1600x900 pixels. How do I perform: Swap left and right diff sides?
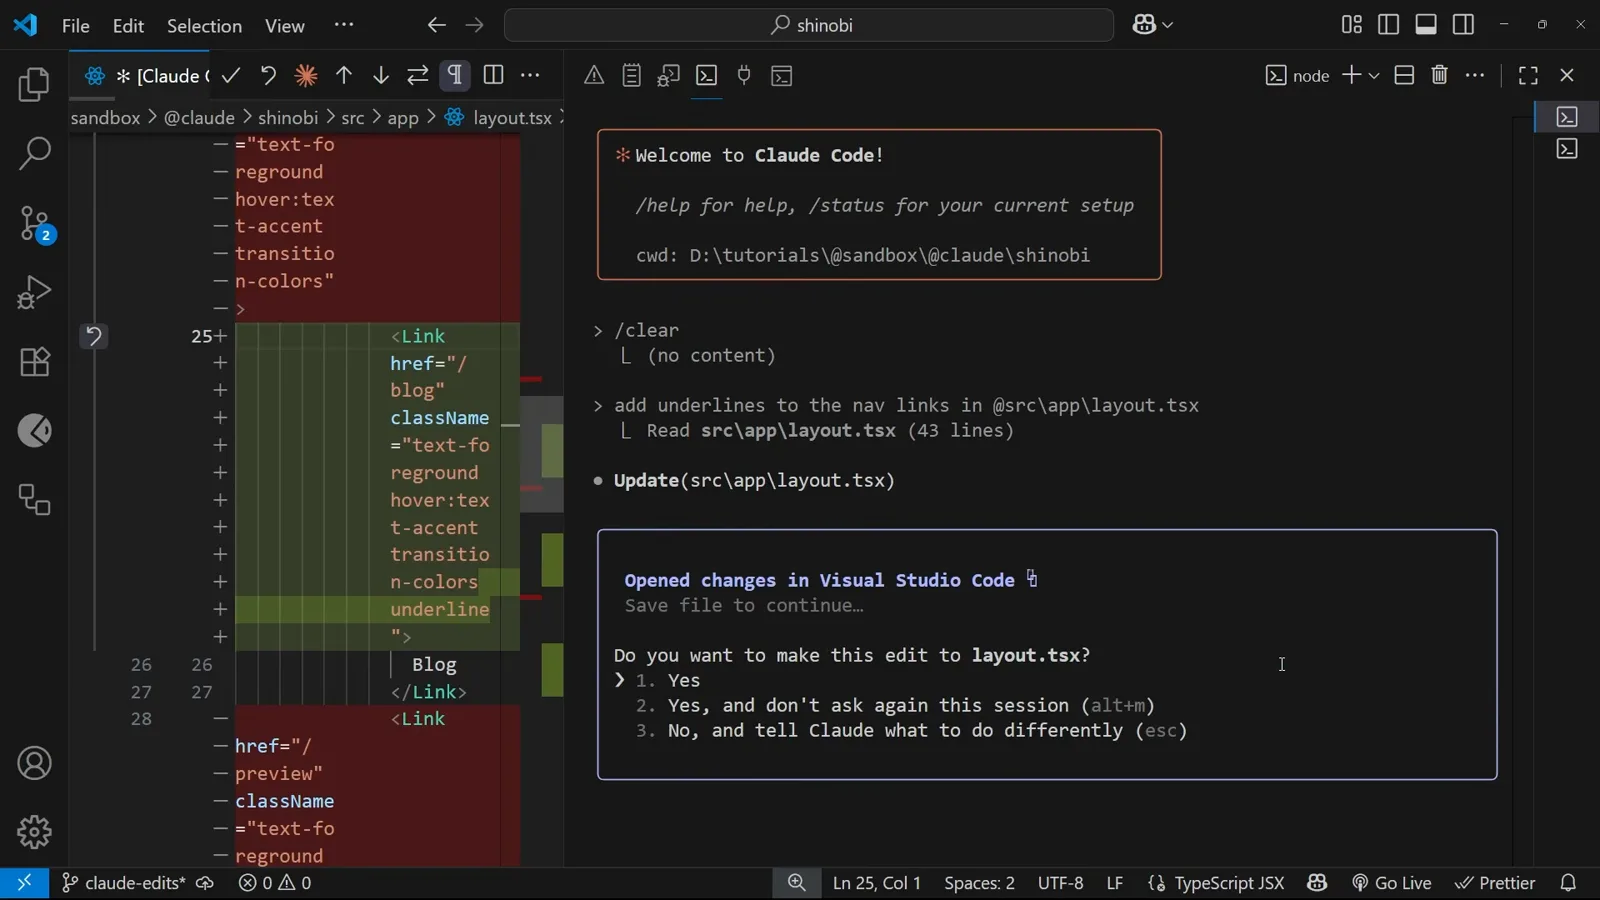(x=418, y=75)
